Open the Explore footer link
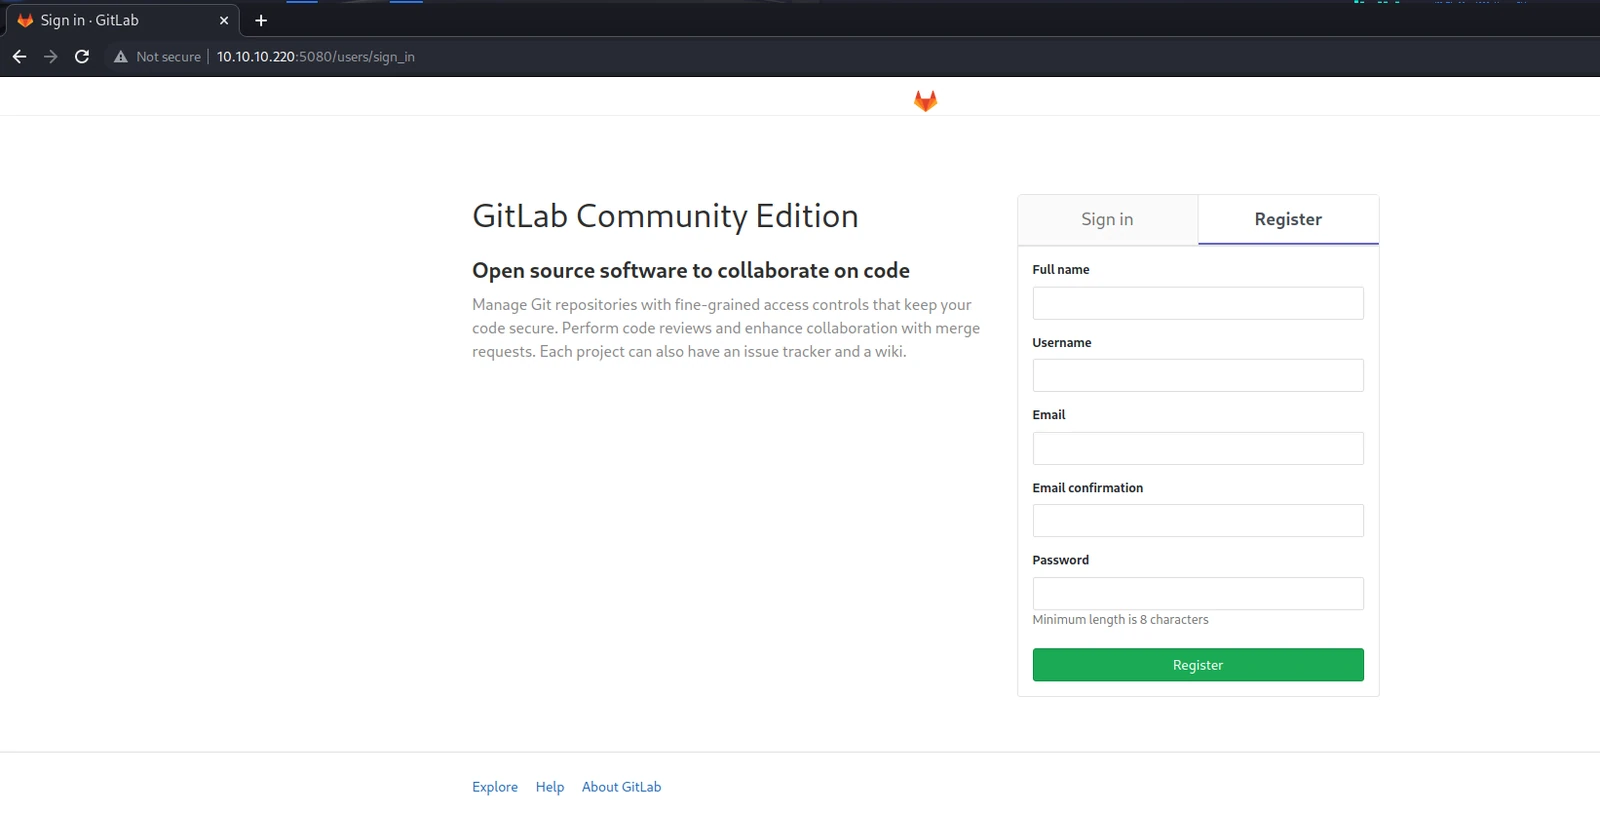The width and height of the screenshot is (1600, 813). coord(495,787)
